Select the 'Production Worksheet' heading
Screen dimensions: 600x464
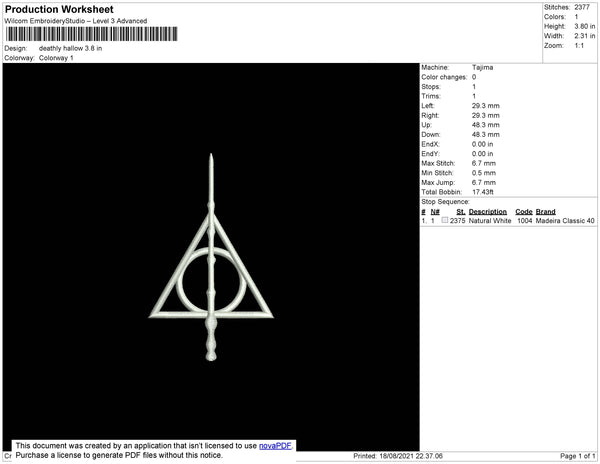pos(59,9)
